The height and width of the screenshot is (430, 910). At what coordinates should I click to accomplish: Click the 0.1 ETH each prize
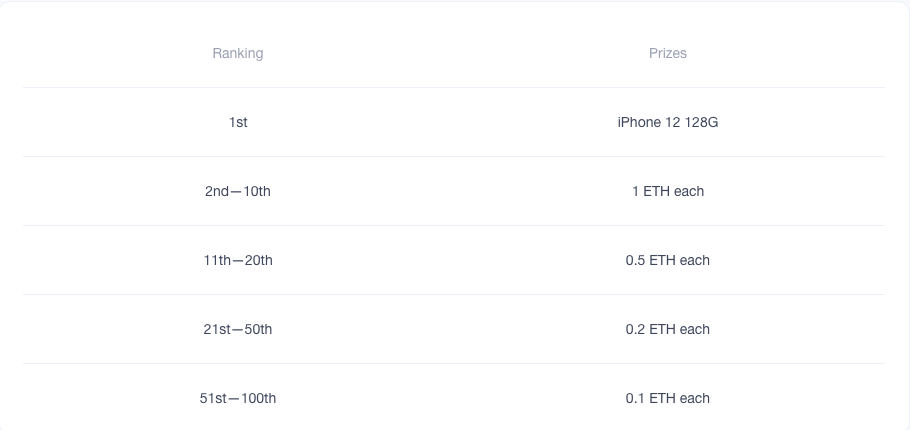(x=668, y=398)
